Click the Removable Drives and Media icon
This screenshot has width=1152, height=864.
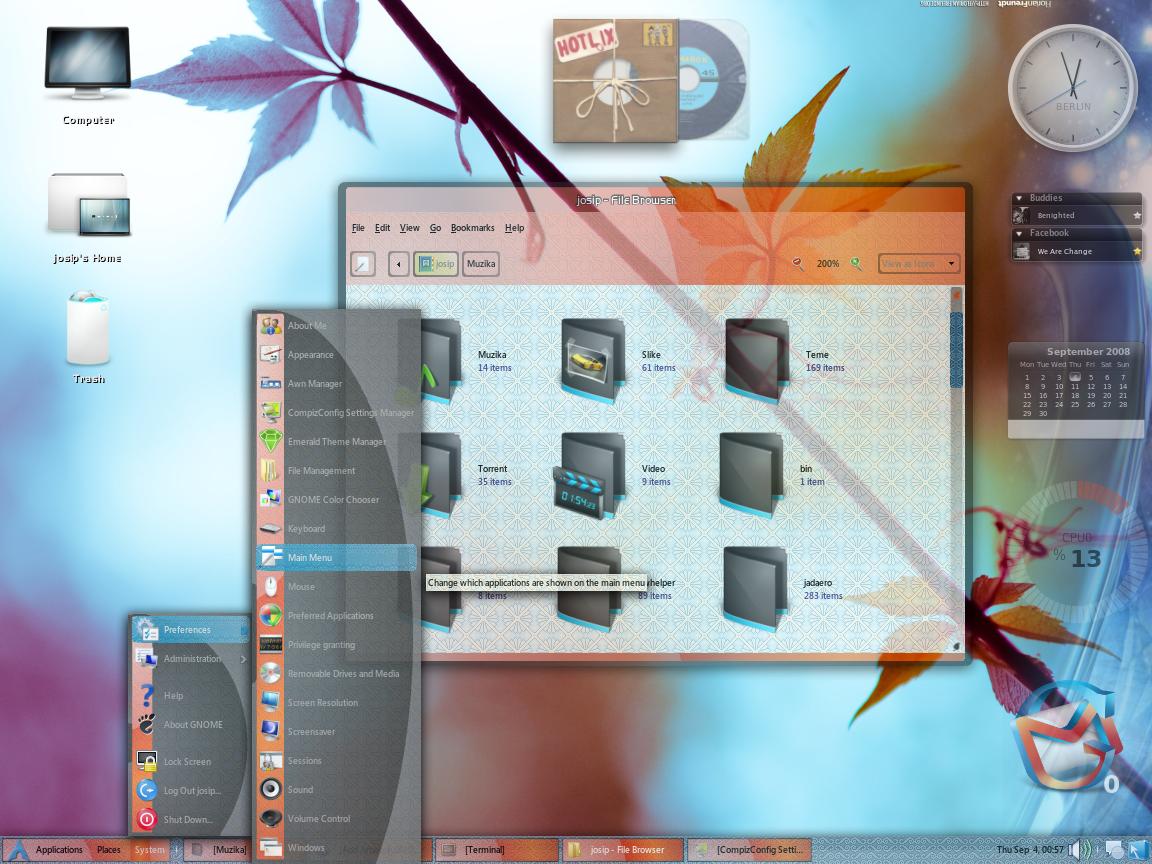pyautogui.click(x=270, y=674)
